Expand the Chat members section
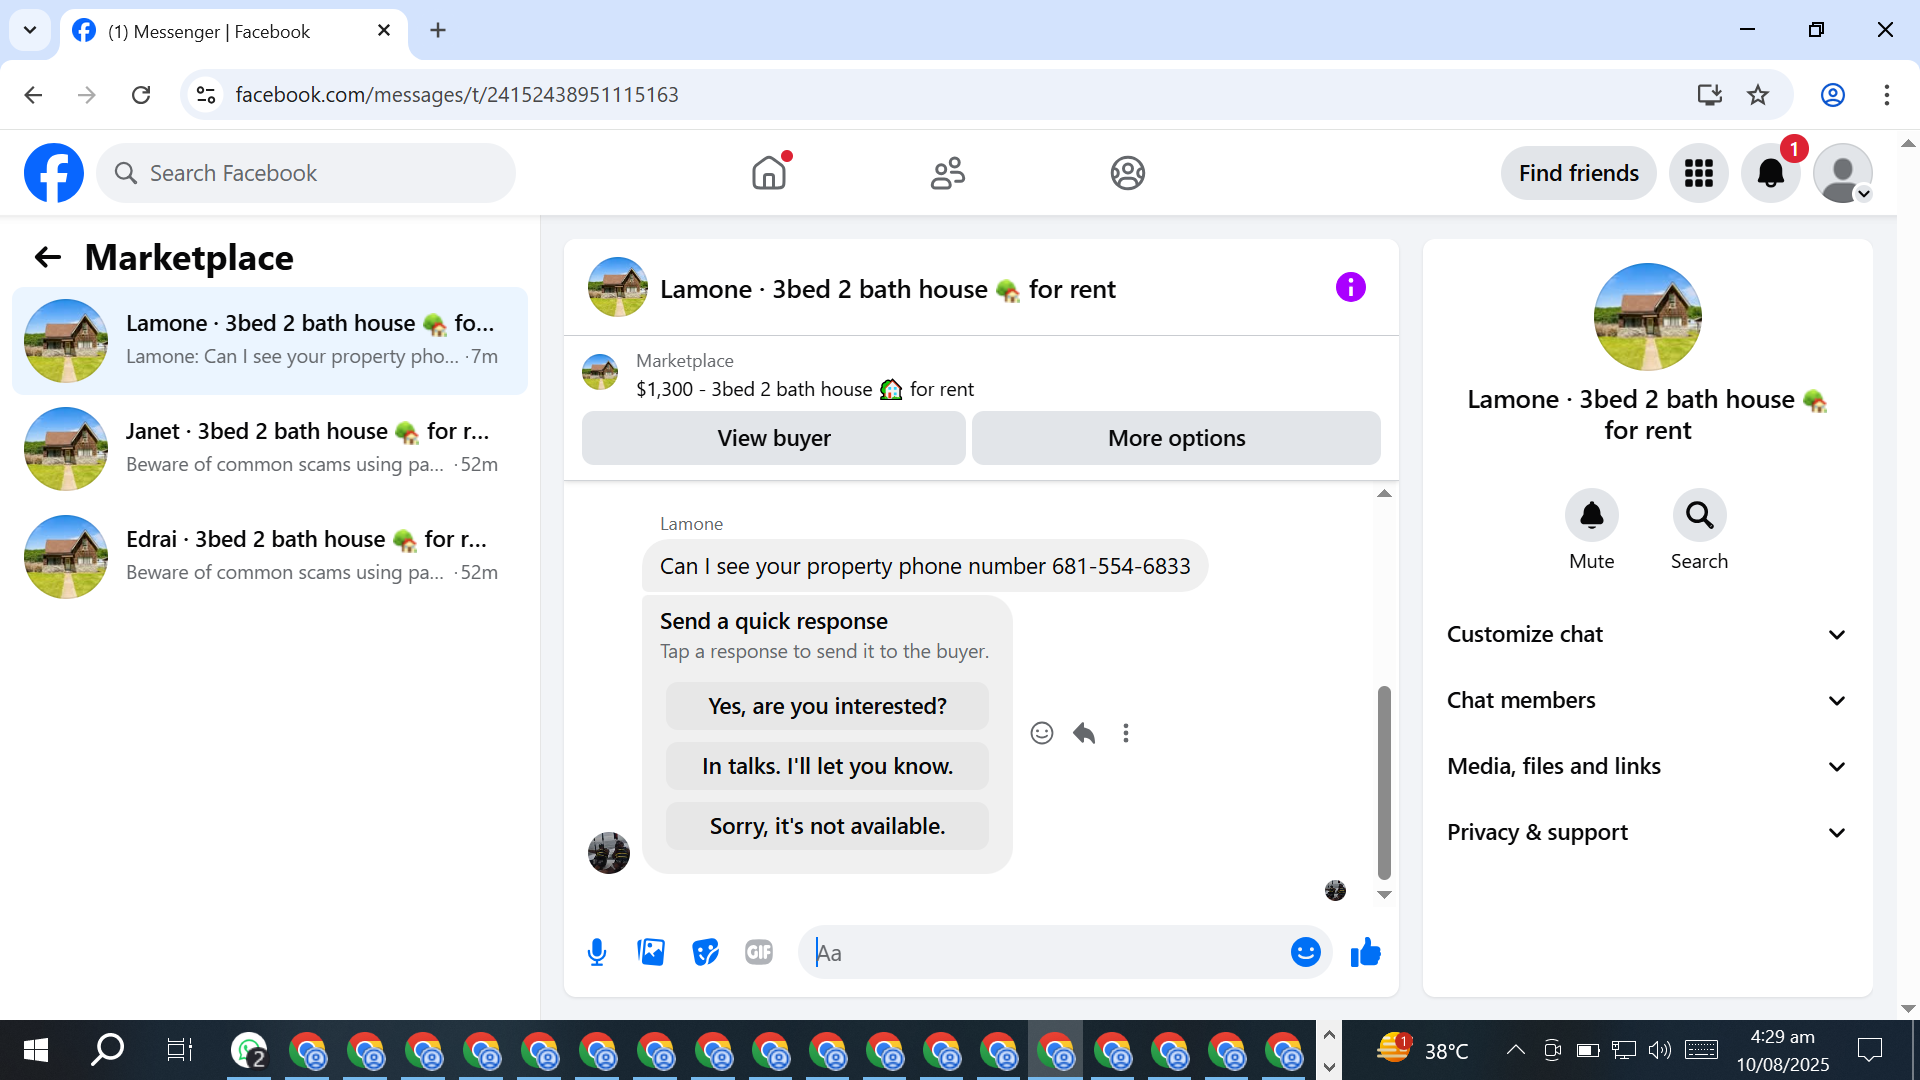Screen dimensions: 1920x1080 click(1647, 700)
